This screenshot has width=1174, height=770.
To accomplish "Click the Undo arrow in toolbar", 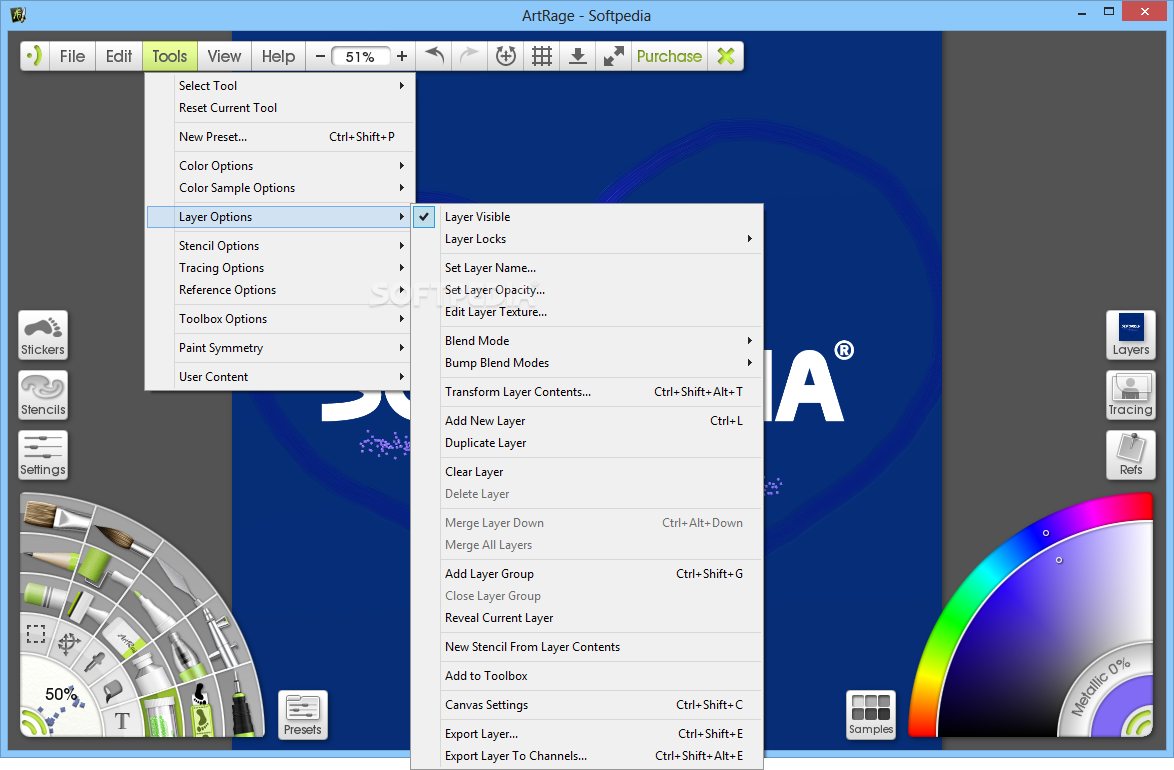I will (x=434, y=56).
